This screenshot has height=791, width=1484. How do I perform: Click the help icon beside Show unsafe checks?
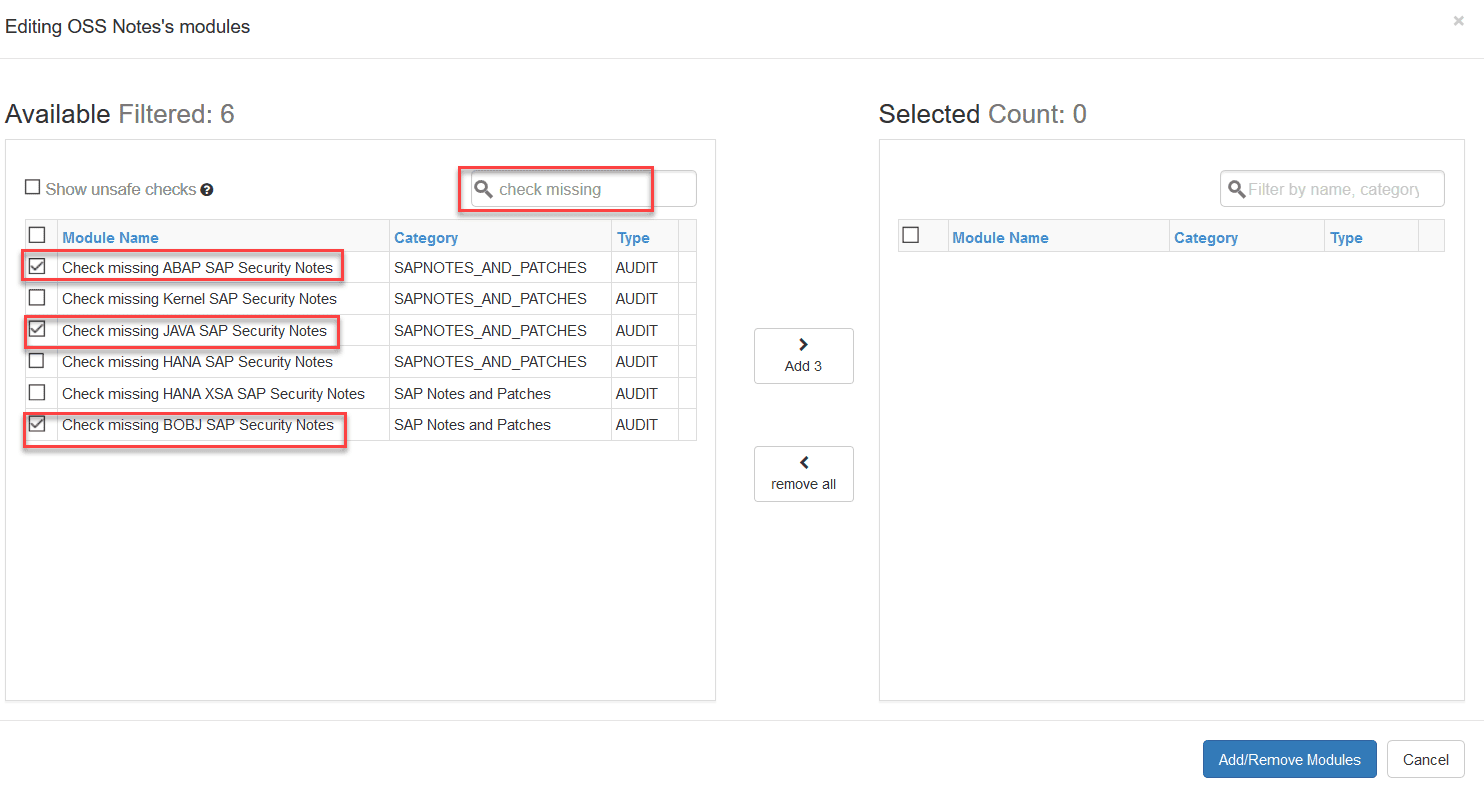pos(207,190)
